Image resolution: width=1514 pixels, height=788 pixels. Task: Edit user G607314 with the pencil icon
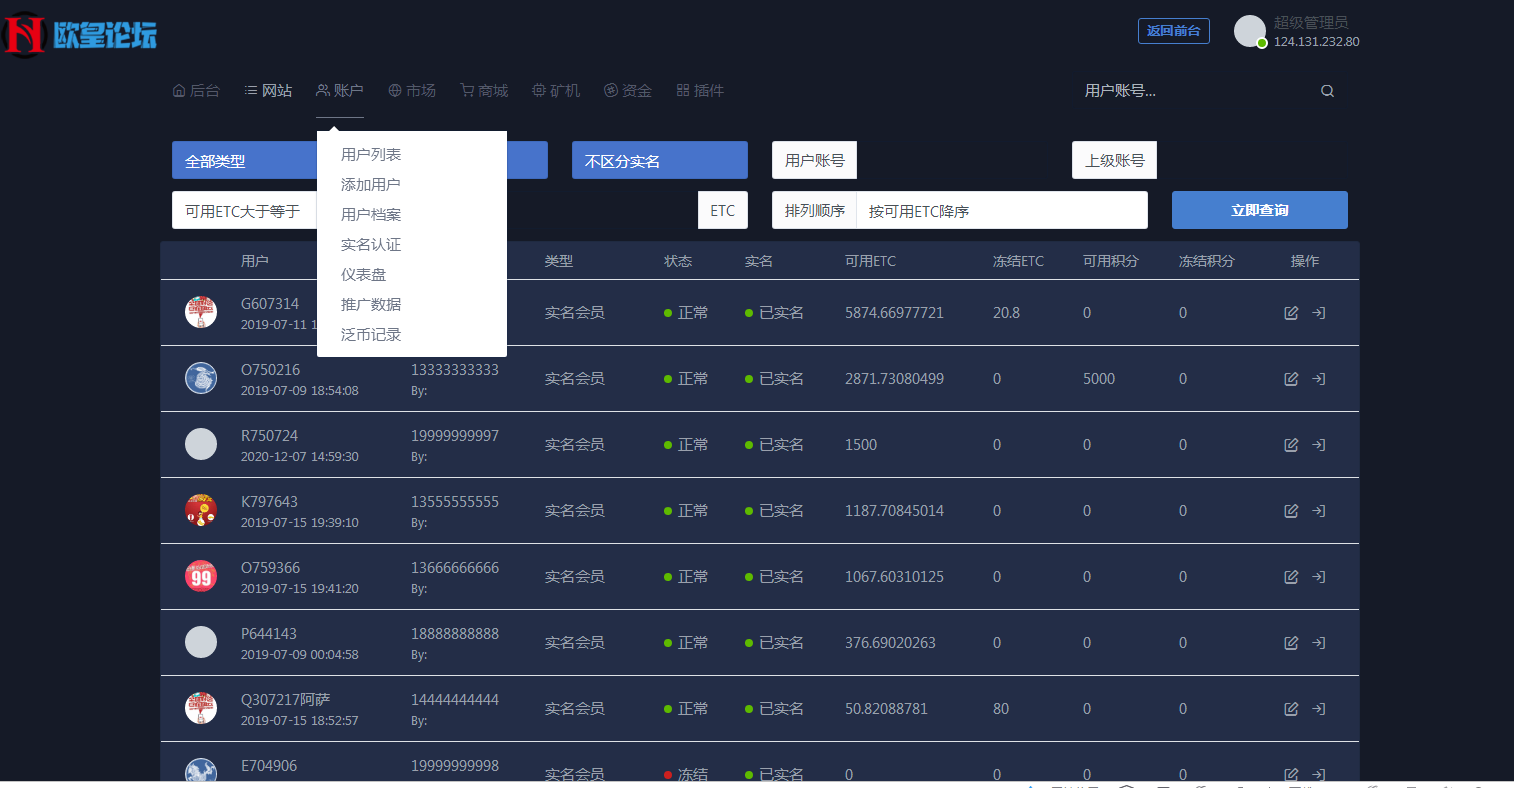1291,312
